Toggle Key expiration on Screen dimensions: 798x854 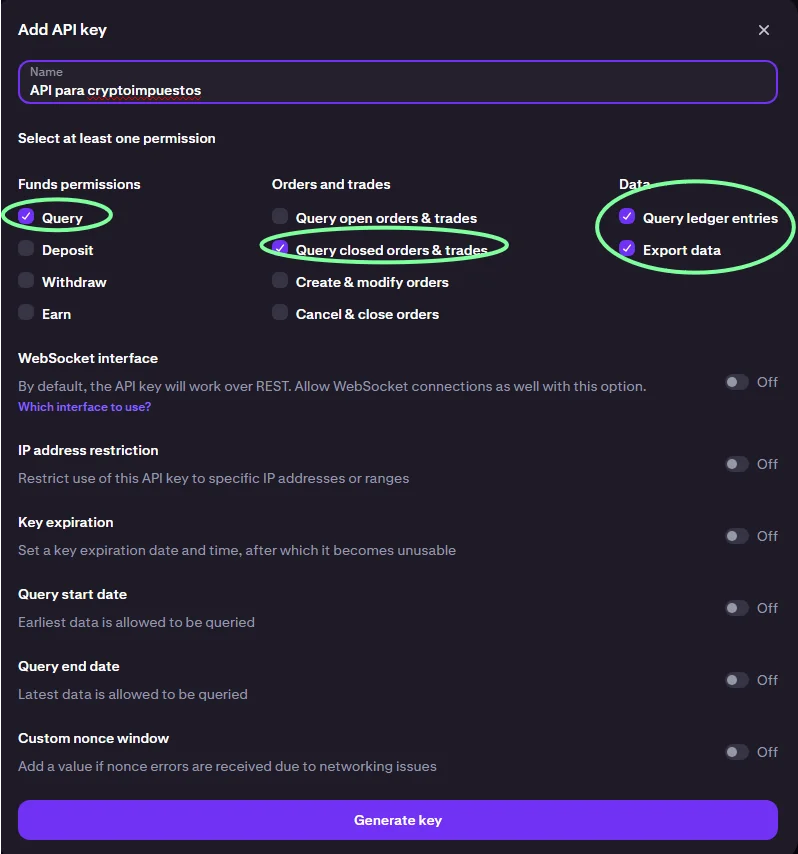tap(737, 536)
